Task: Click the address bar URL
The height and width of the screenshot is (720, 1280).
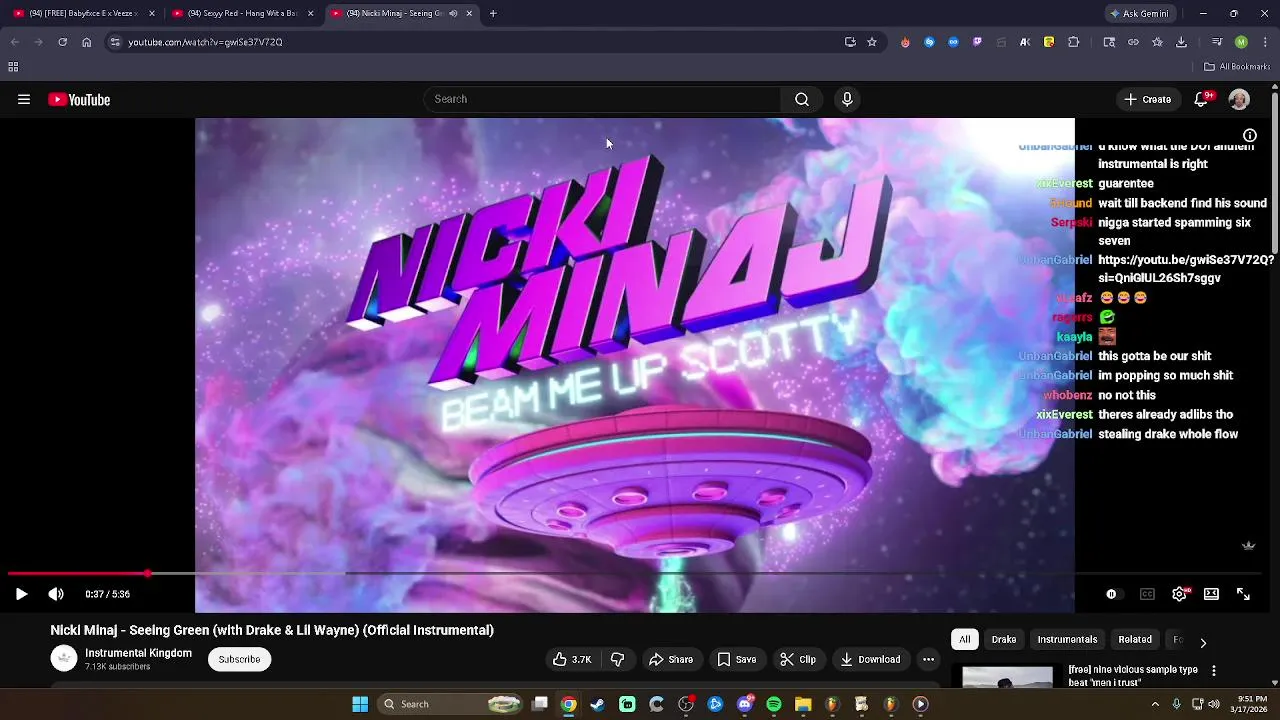Action: pos(205,42)
